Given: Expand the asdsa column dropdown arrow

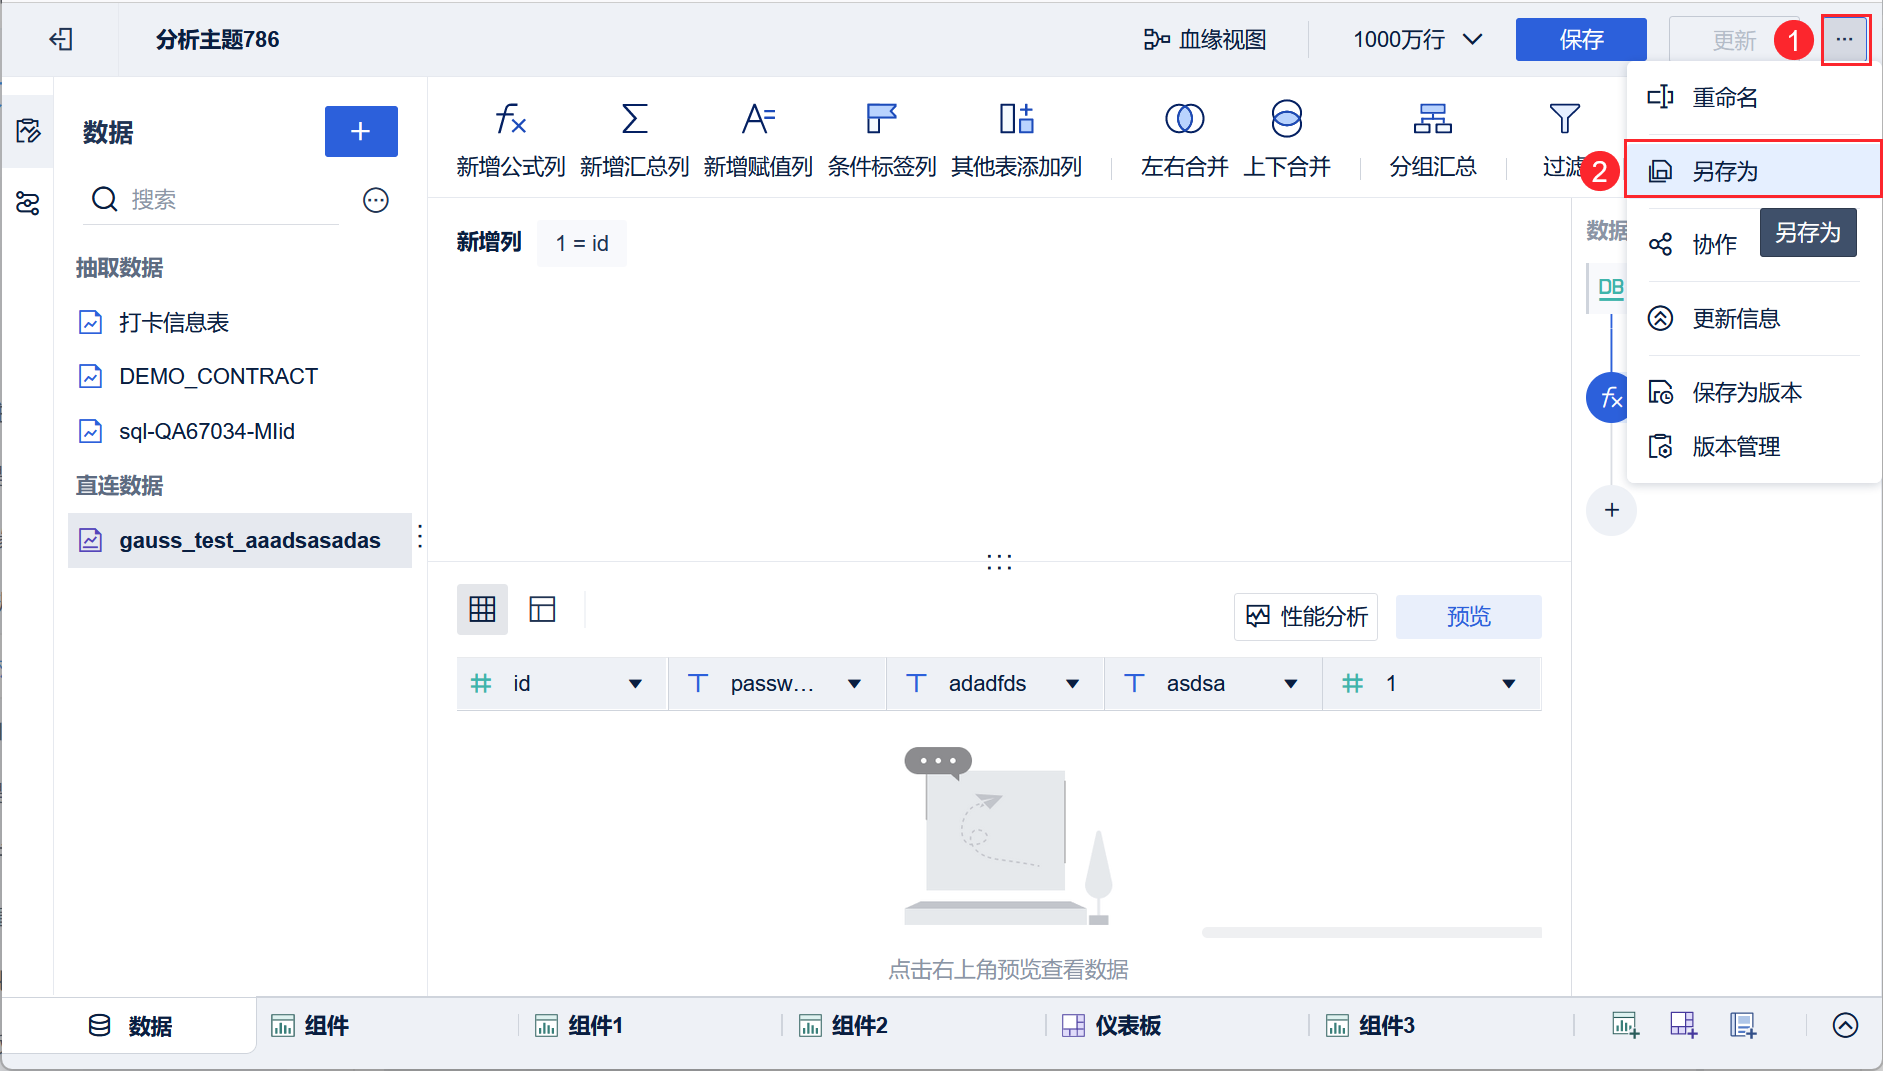Looking at the screenshot, I should pos(1291,684).
